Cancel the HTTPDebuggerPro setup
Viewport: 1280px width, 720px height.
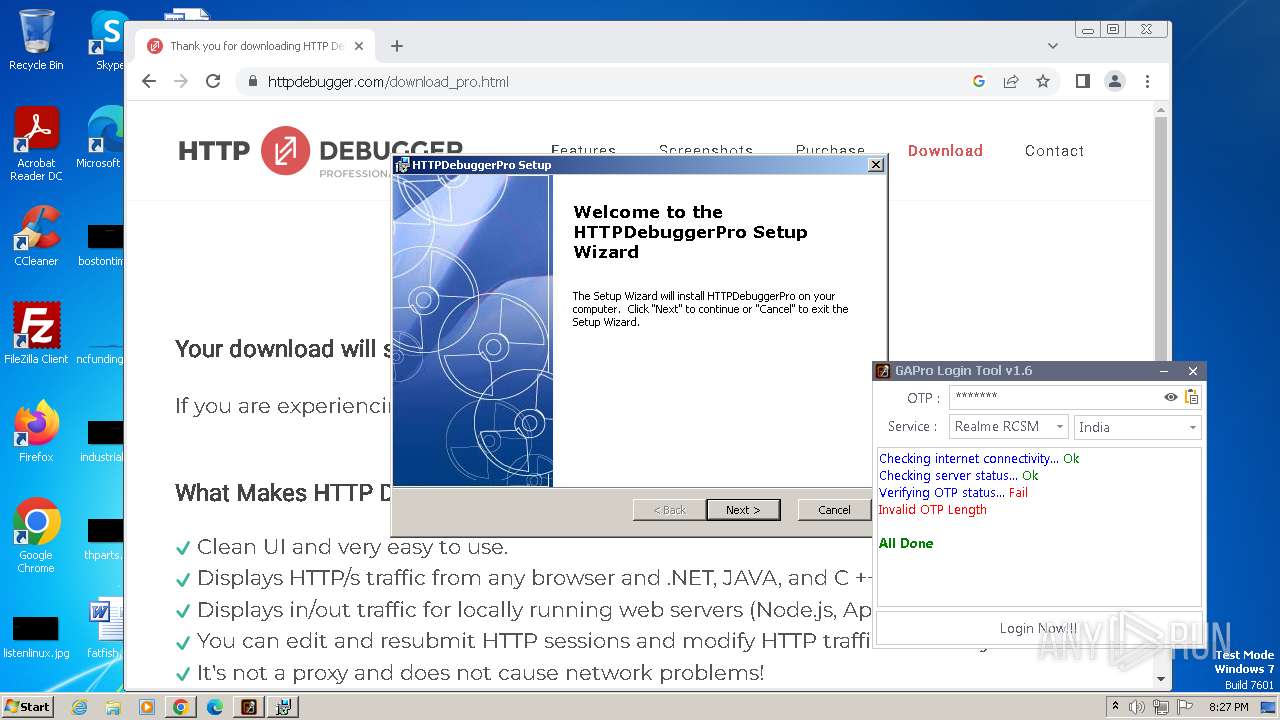click(x=834, y=510)
